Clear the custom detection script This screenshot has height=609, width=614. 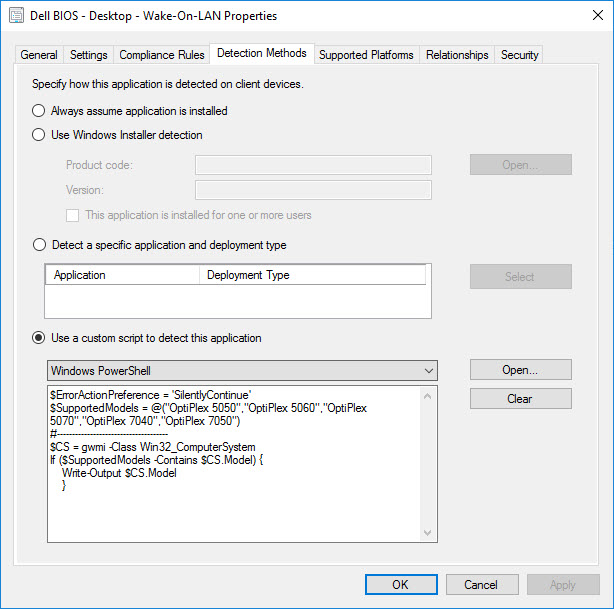[520, 398]
